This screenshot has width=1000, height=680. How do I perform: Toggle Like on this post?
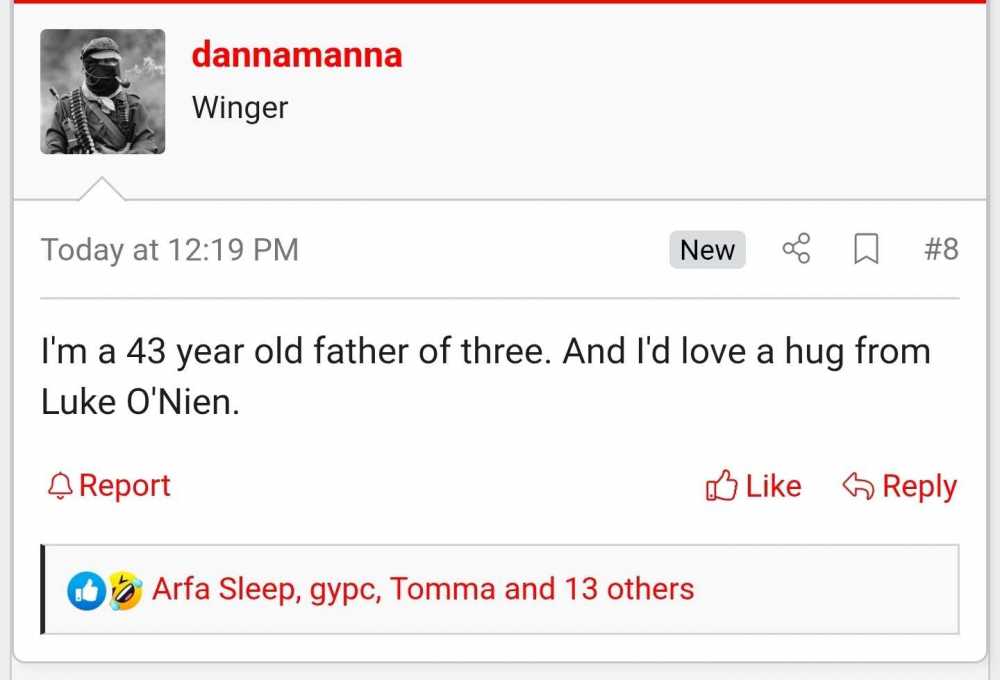pos(752,485)
